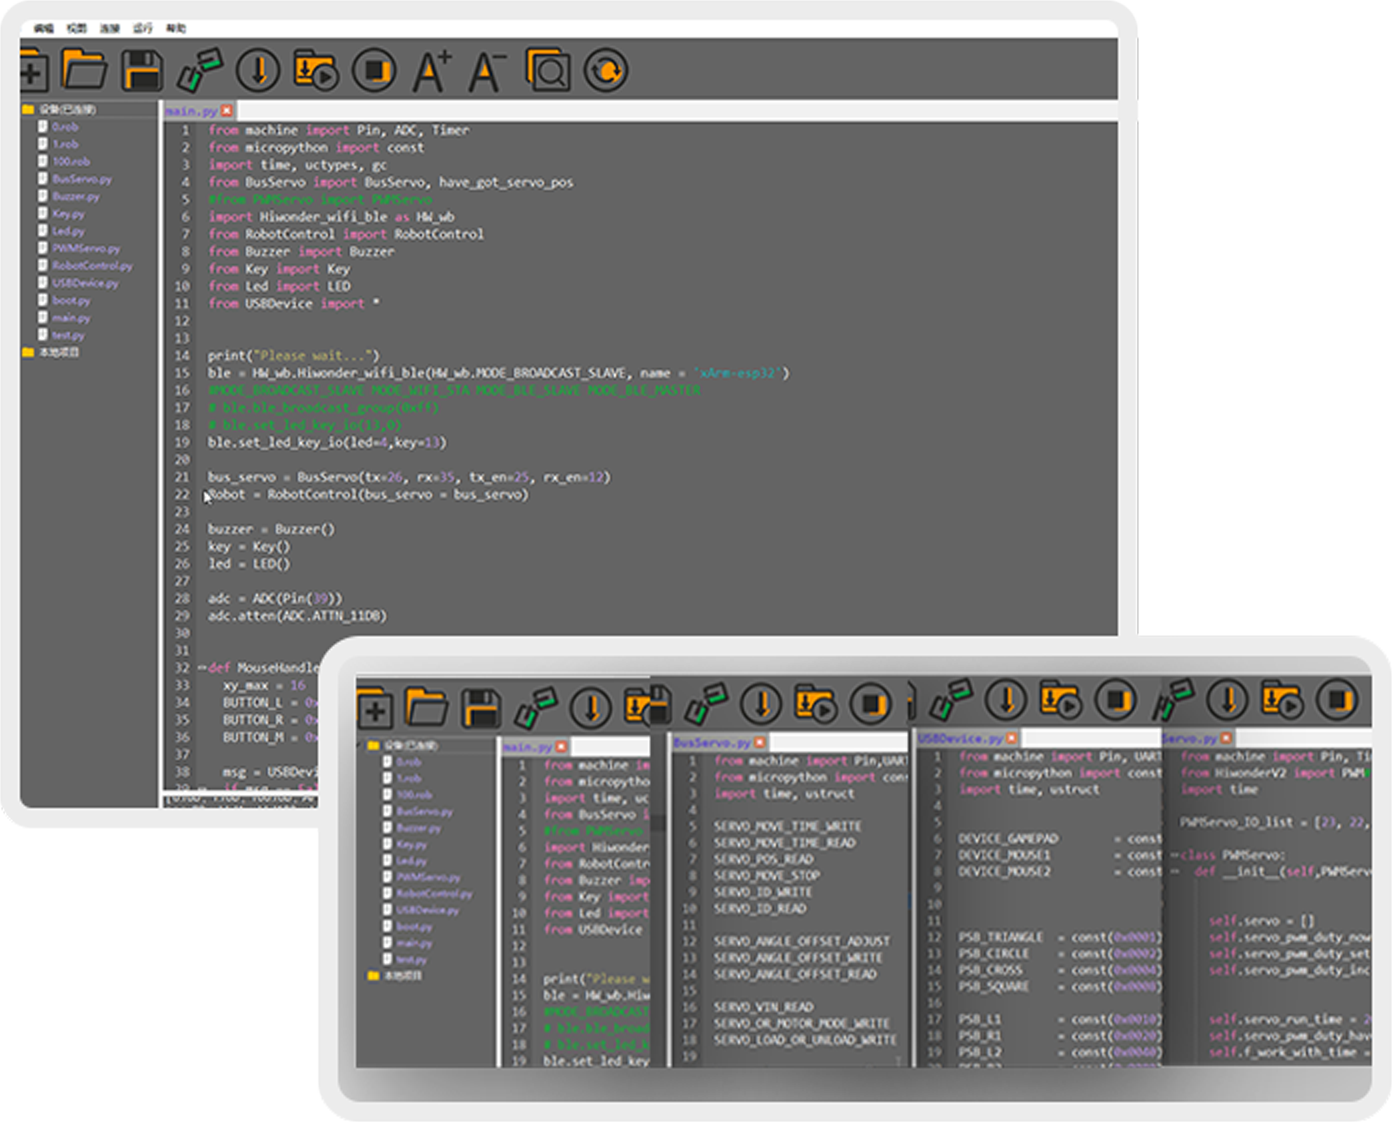Close Servo.py tab in bottom window
Screen dimensions: 1392x1122
click(1227, 739)
